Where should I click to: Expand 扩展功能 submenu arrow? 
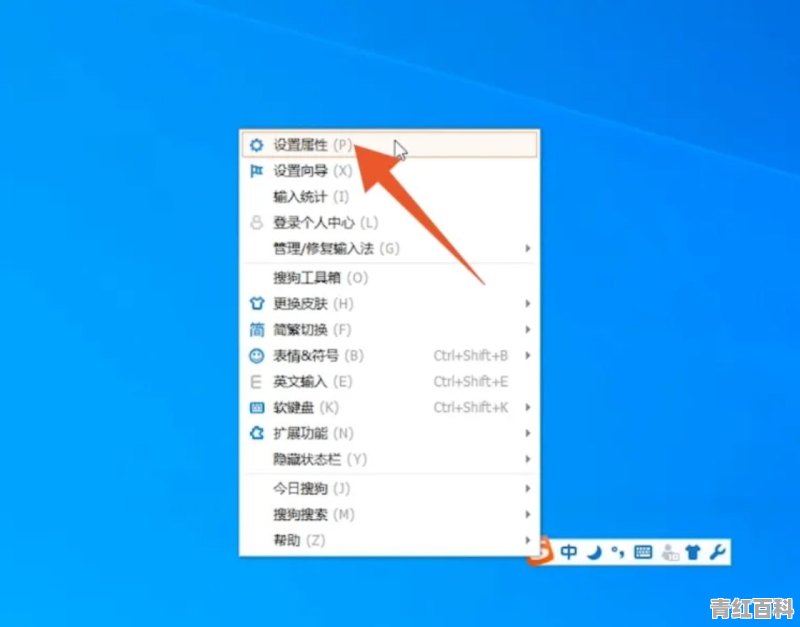528,433
